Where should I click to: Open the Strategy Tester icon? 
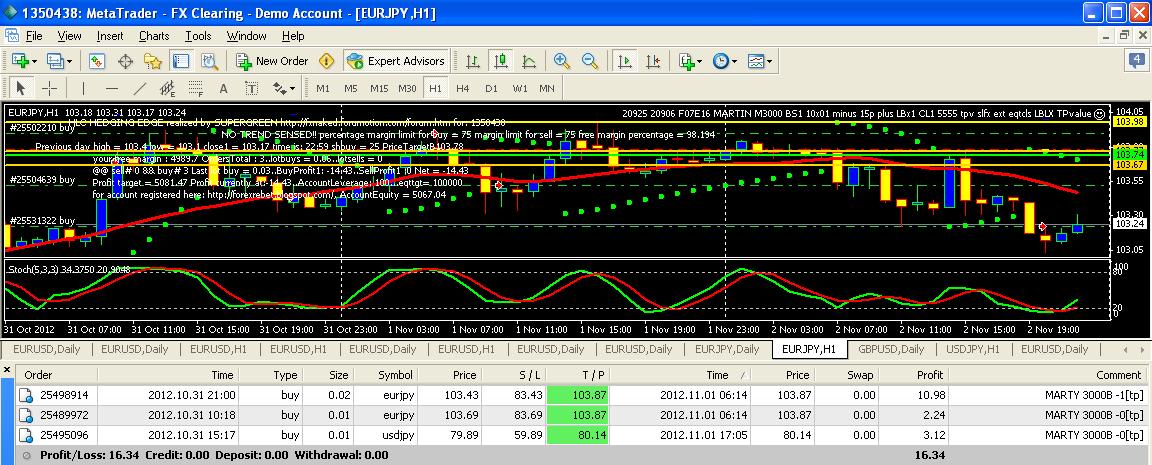coord(209,61)
